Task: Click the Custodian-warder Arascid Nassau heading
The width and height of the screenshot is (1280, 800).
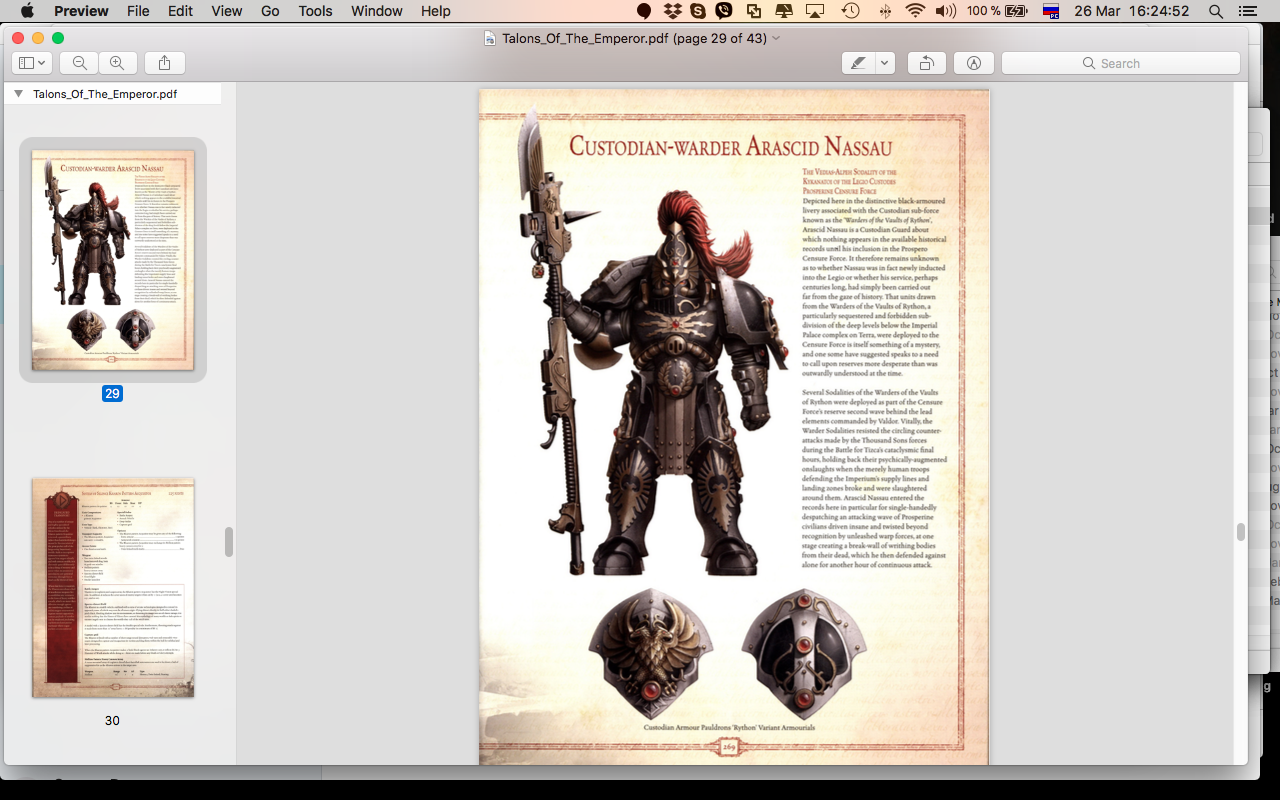Action: [731, 147]
